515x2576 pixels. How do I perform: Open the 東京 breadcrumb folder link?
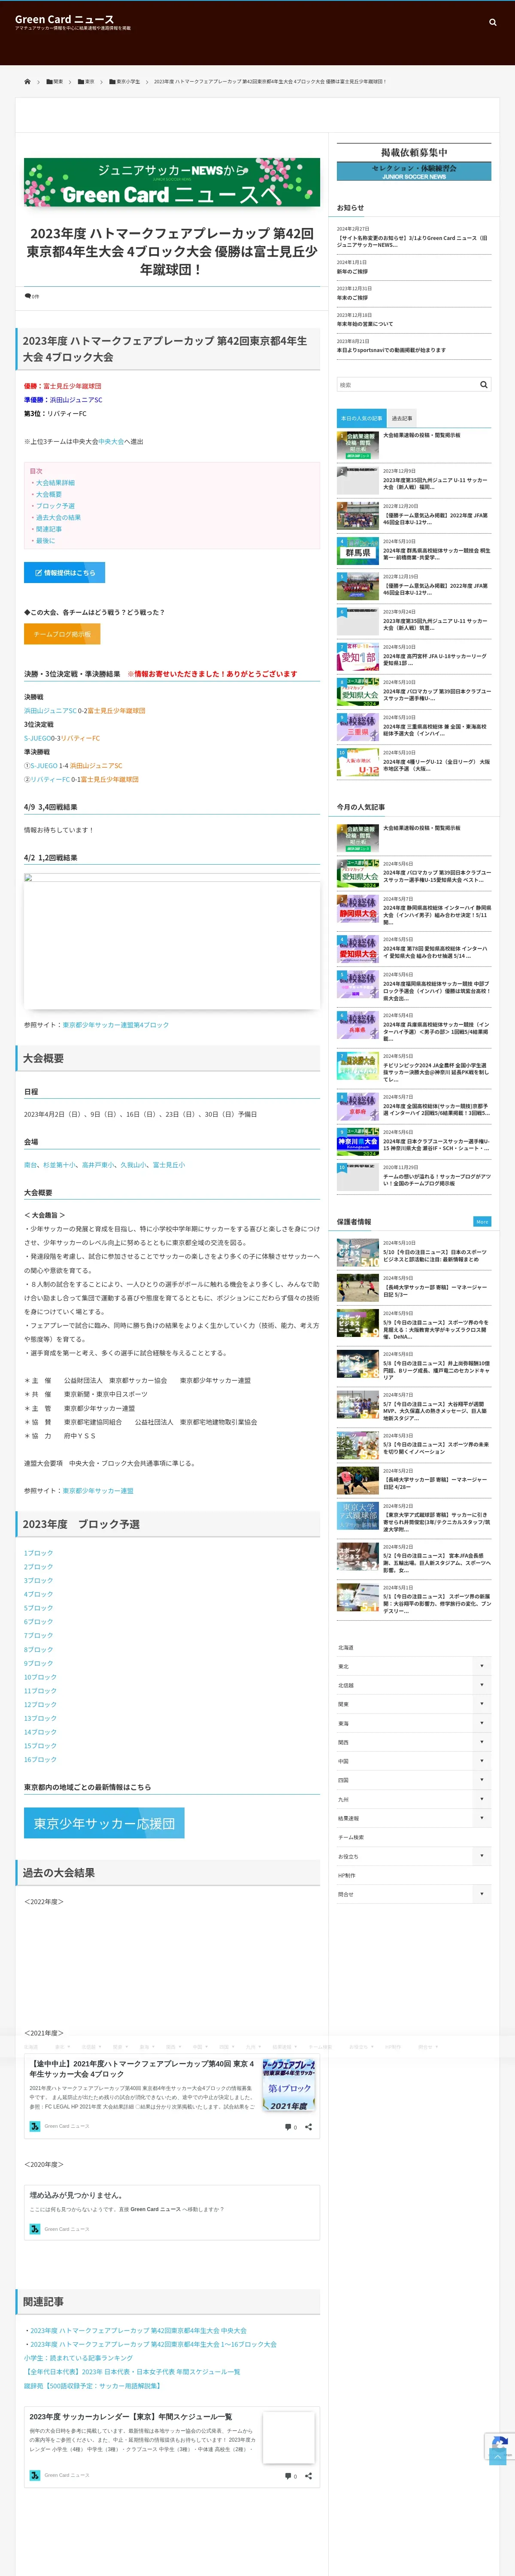[x=86, y=82]
